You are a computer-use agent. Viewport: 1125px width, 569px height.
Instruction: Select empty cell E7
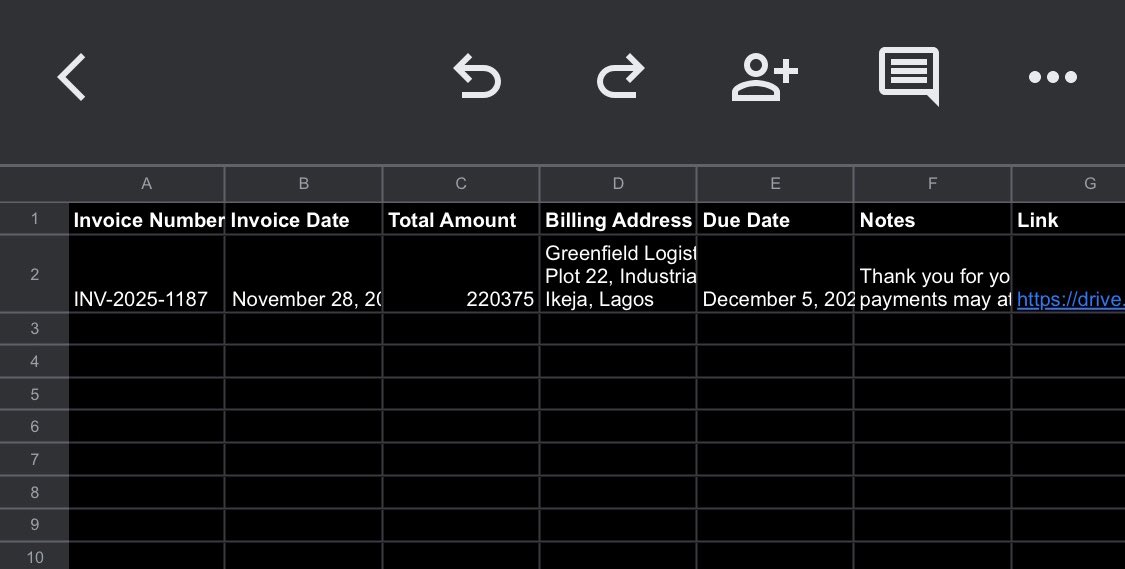tap(775, 460)
